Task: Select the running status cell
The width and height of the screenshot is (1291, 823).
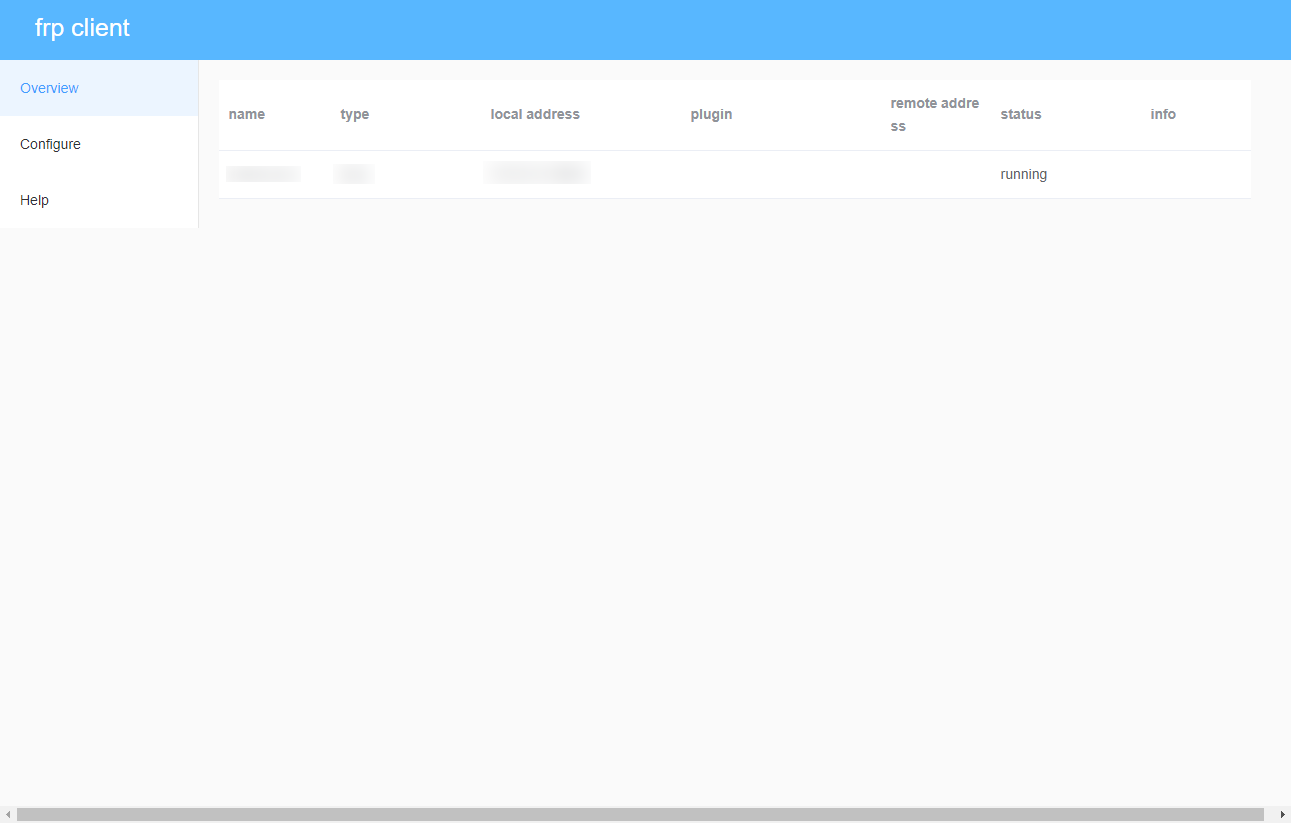Action: (x=1024, y=174)
